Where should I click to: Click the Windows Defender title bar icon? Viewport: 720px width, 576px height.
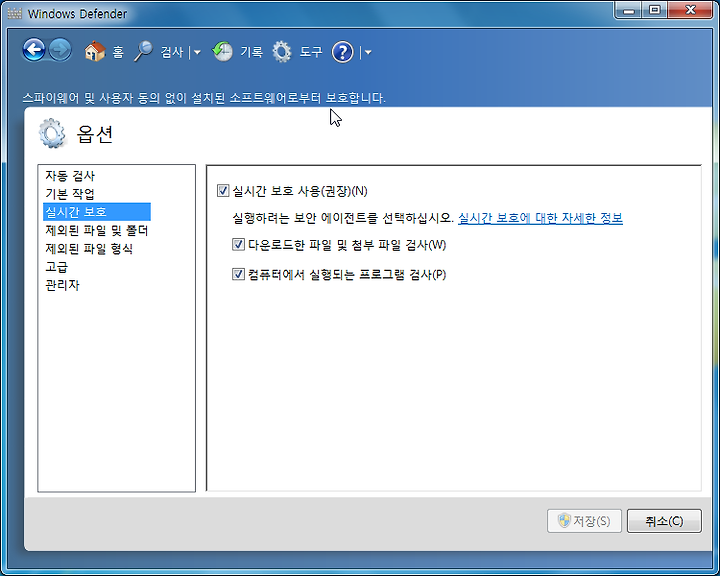coord(14,13)
